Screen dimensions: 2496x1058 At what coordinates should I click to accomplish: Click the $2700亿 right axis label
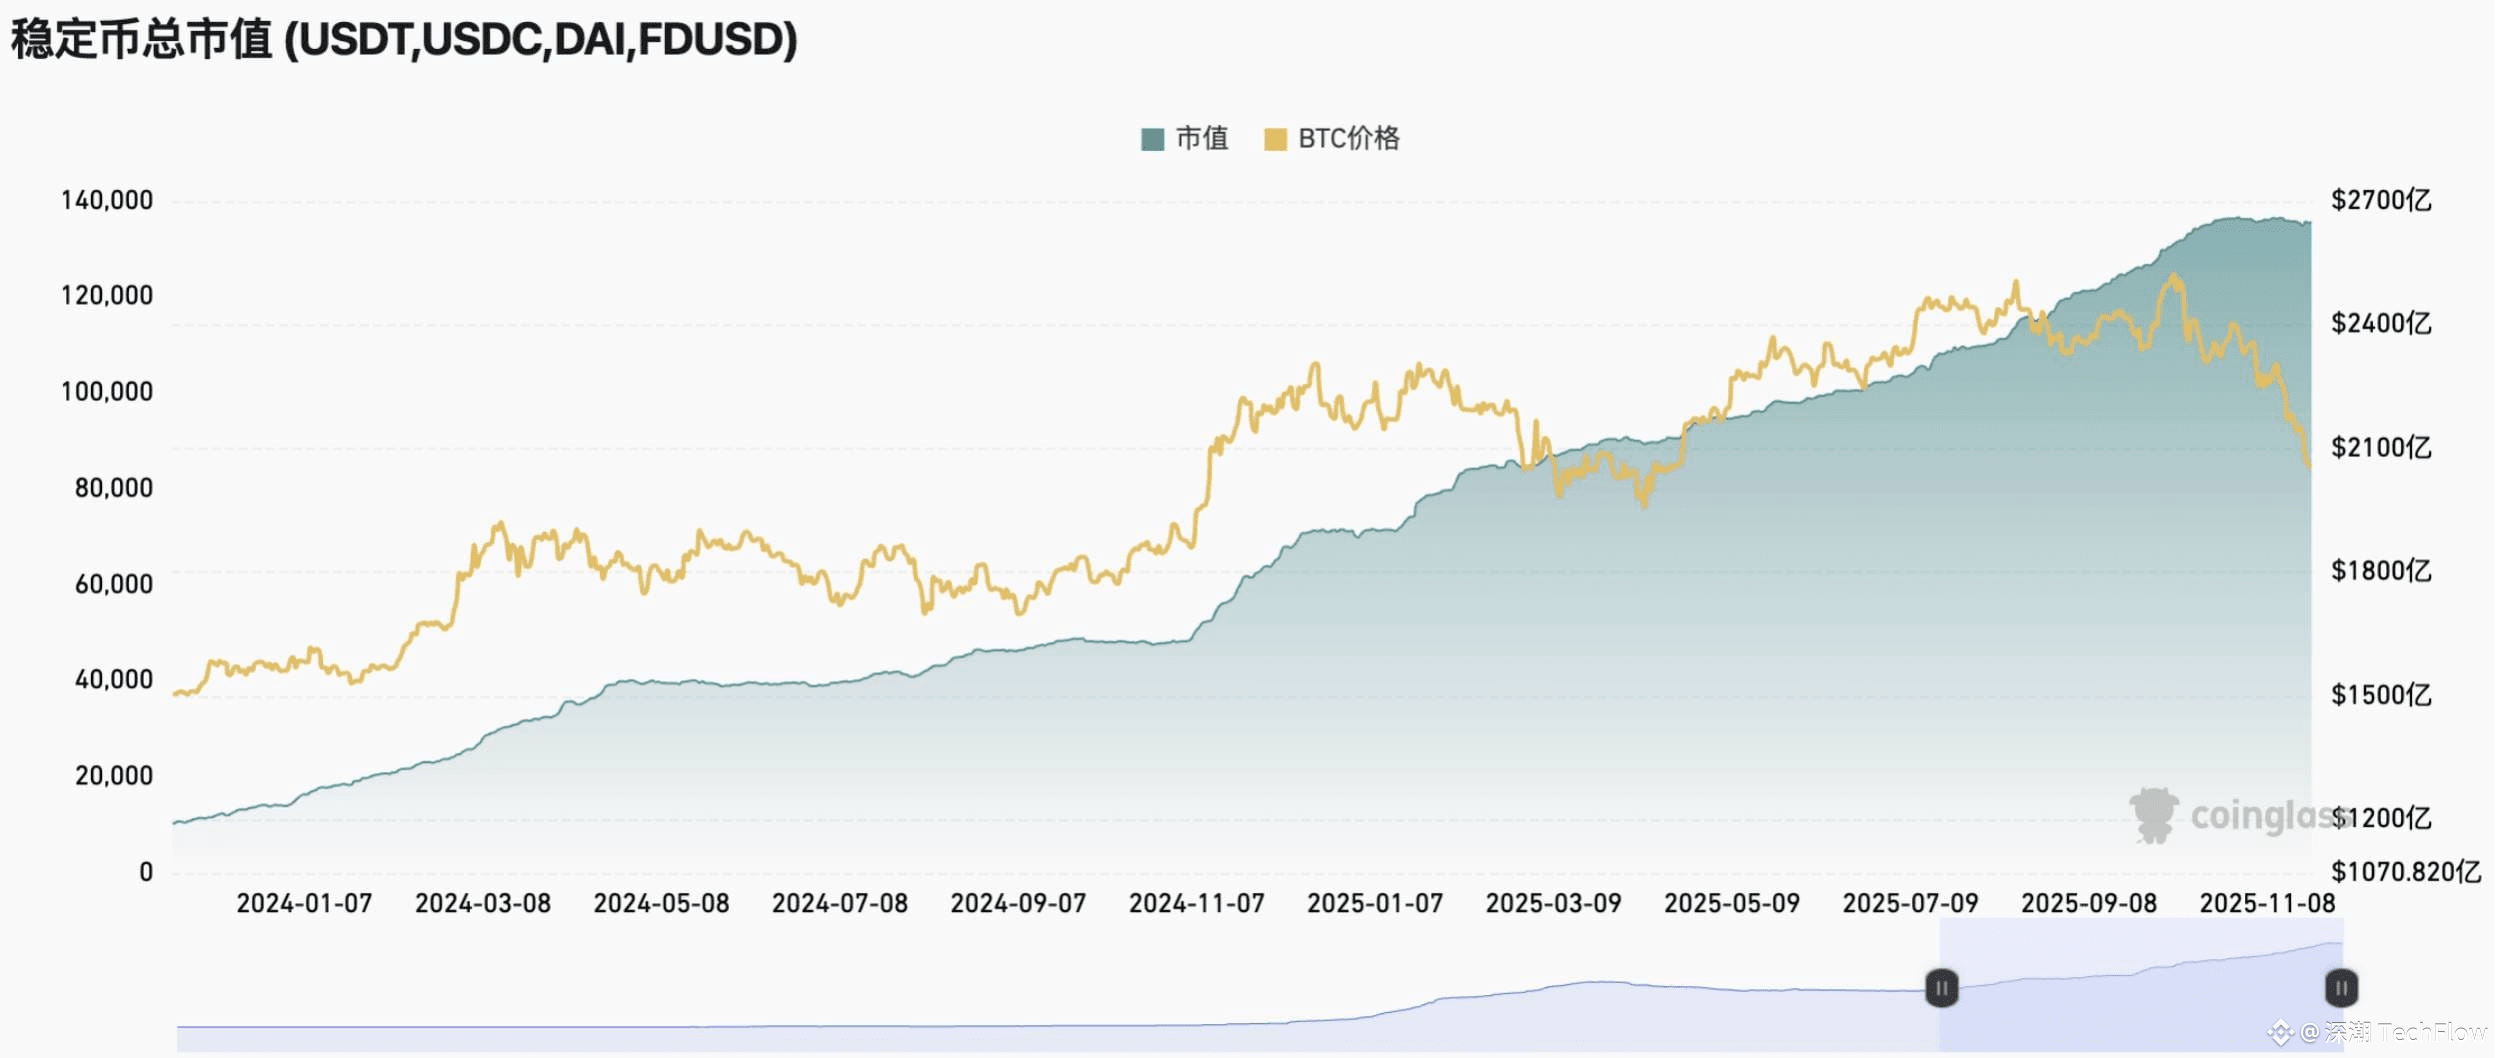point(2381,200)
